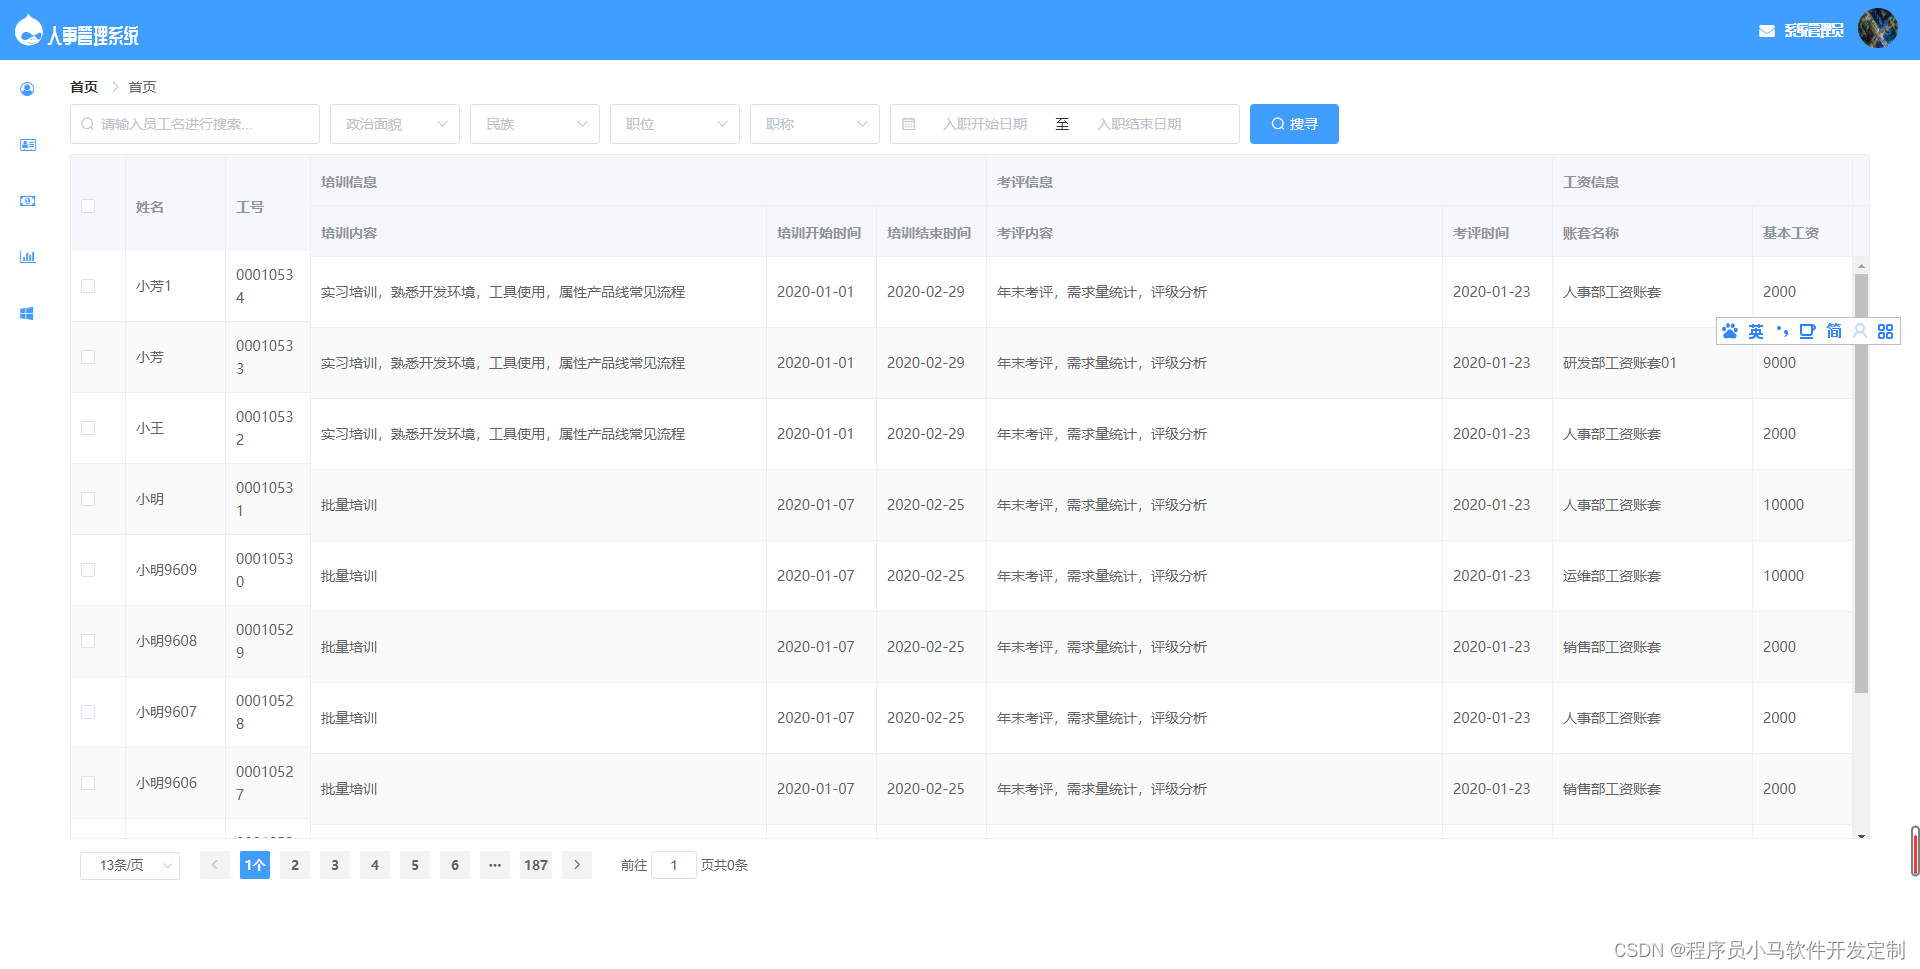The width and height of the screenshot is (1920, 969).
Task: Click the 运维部工资账套 cell
Action: click(x=1612, y=576)
